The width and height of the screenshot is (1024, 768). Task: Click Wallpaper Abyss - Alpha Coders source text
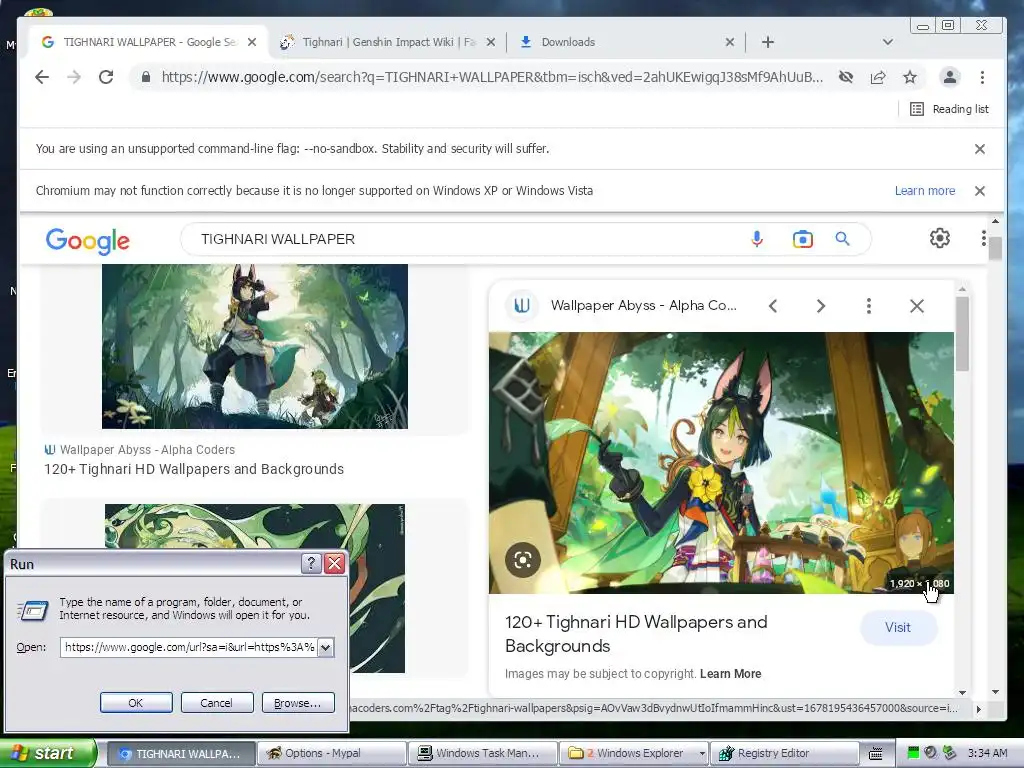pos(147,449)
